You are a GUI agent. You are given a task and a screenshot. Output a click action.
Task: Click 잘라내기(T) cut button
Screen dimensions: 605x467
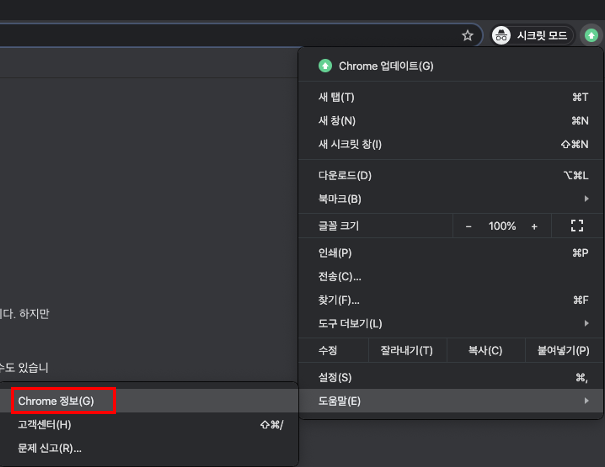click(407, 350)
